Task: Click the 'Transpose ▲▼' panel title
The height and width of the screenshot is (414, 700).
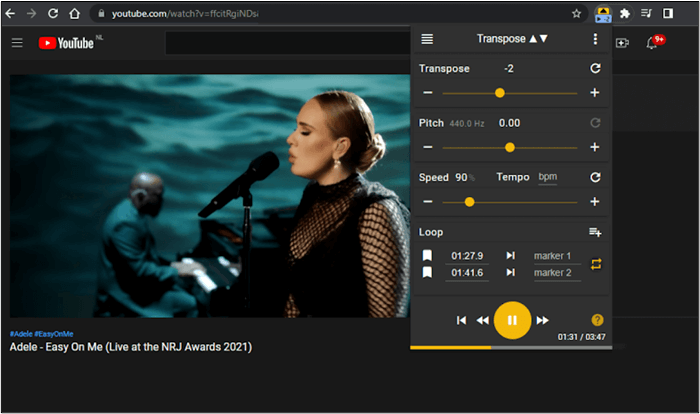Action: click(x=512, y=39)
